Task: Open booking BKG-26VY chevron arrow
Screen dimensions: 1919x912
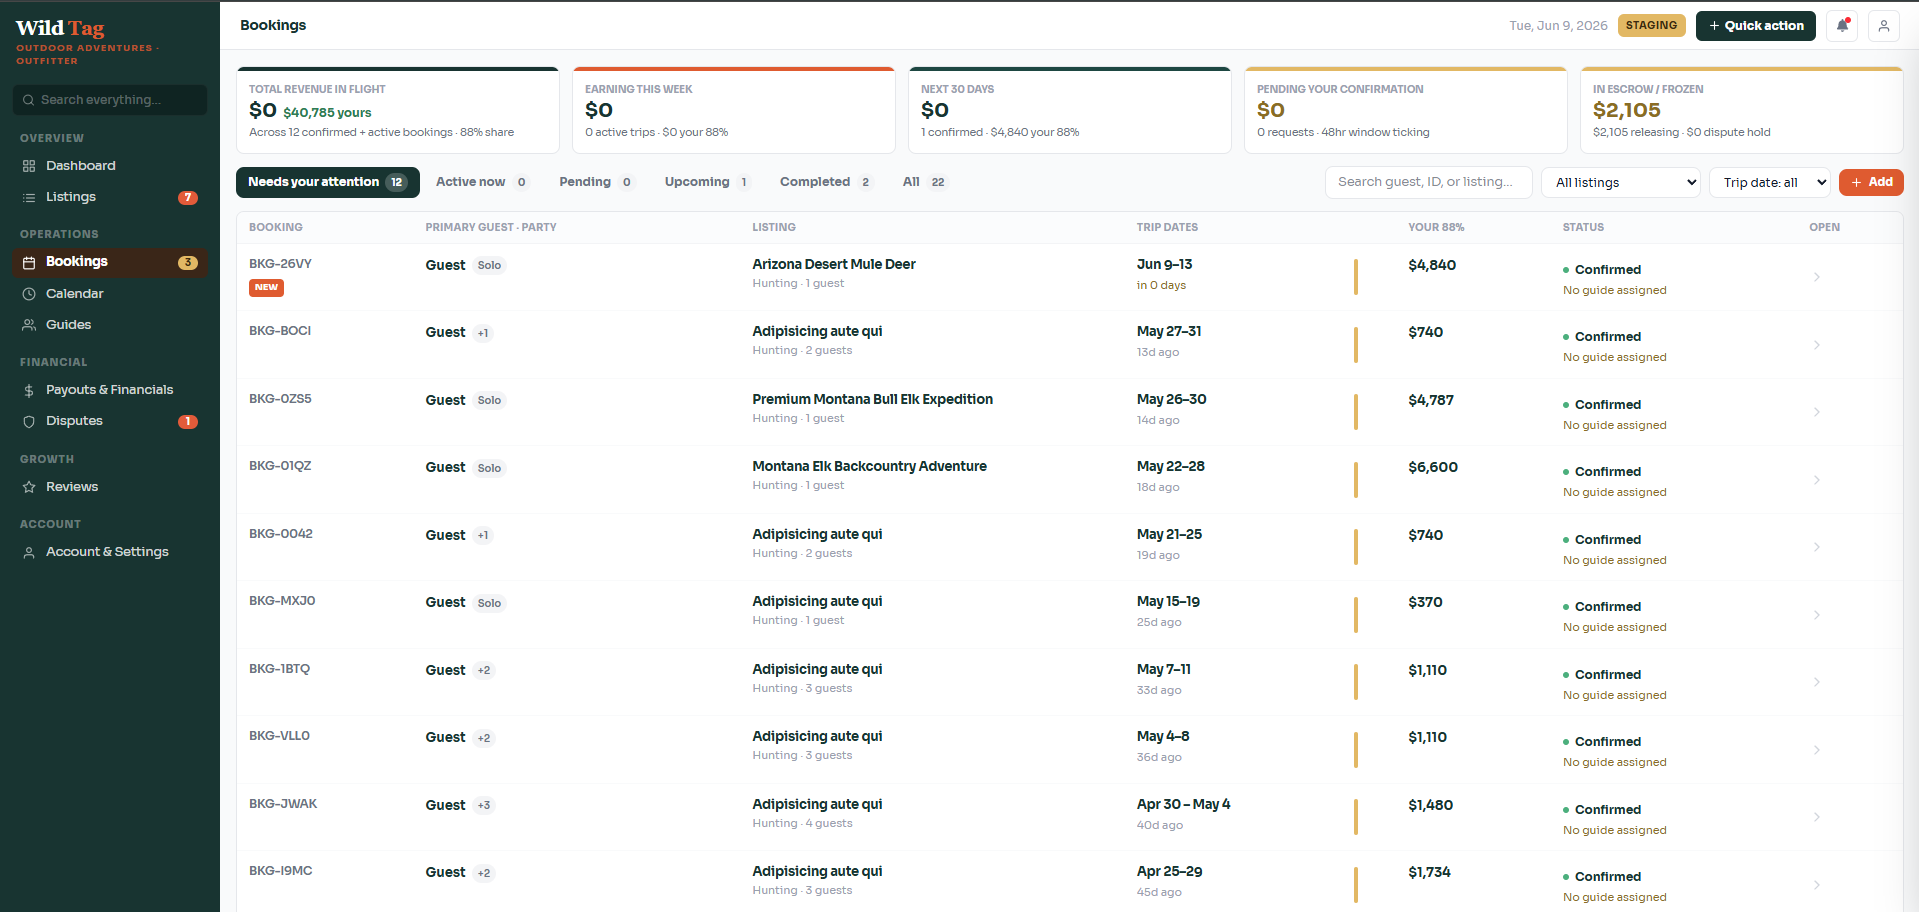Action: (x=1817, y=277)
